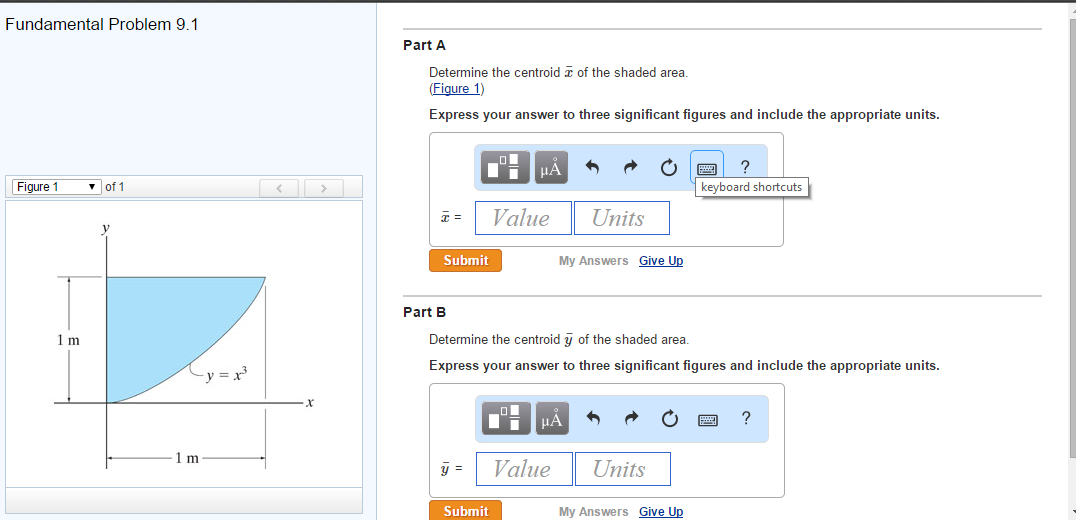Open the Figure 1 link in Part A

click(x=457, y=88)
